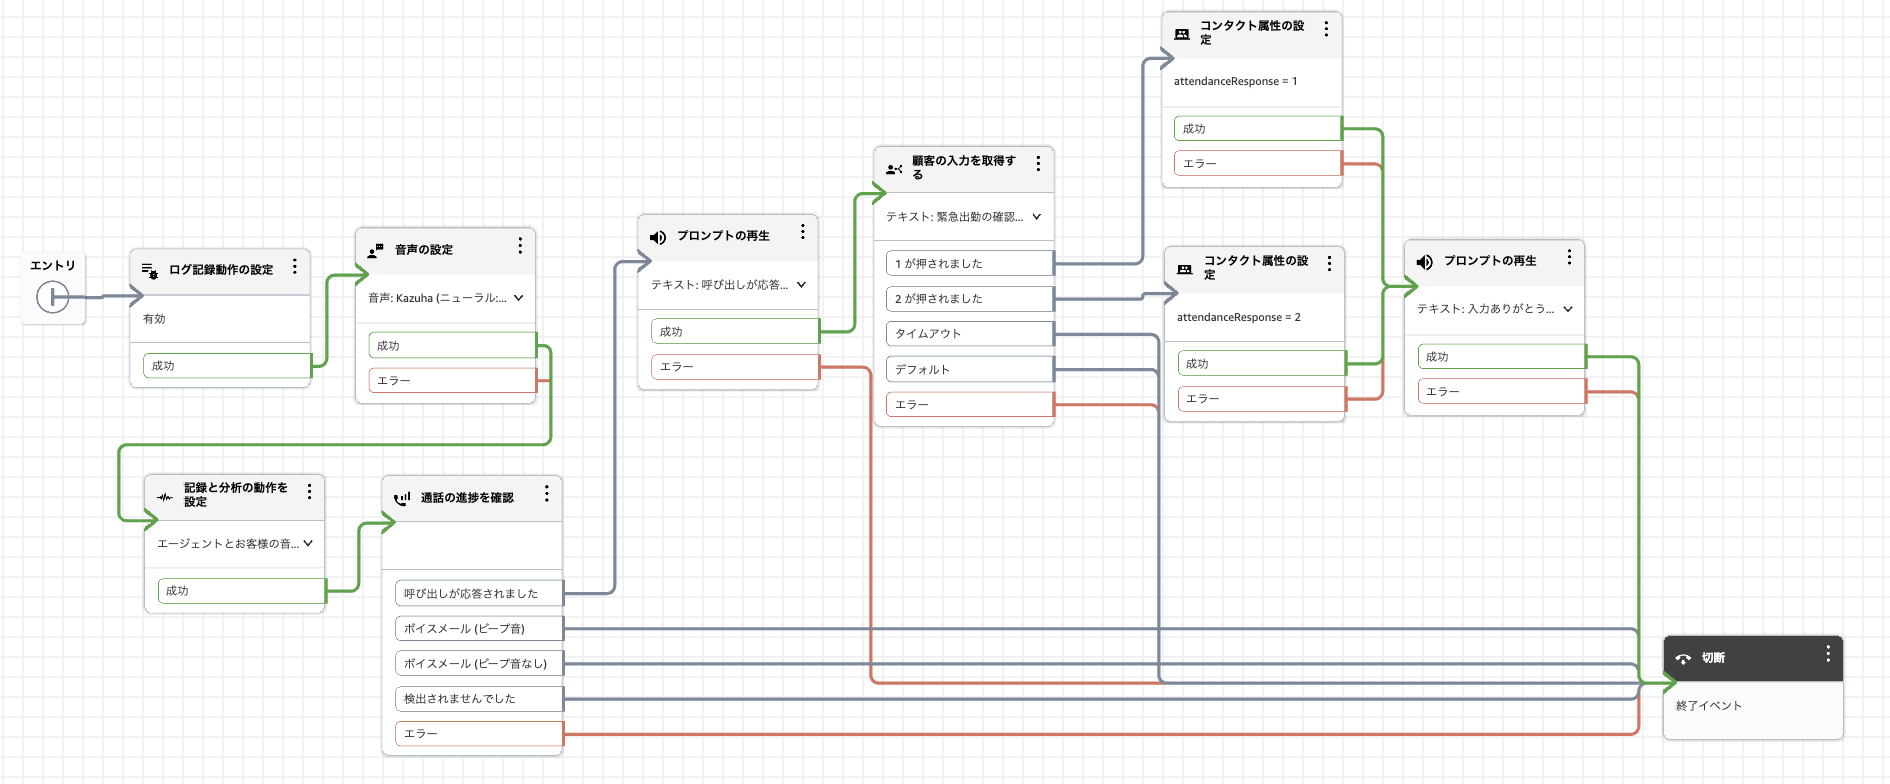The image size is (1890, 784).
Task: Select the デフォルト branch
Action: [970, 369]
